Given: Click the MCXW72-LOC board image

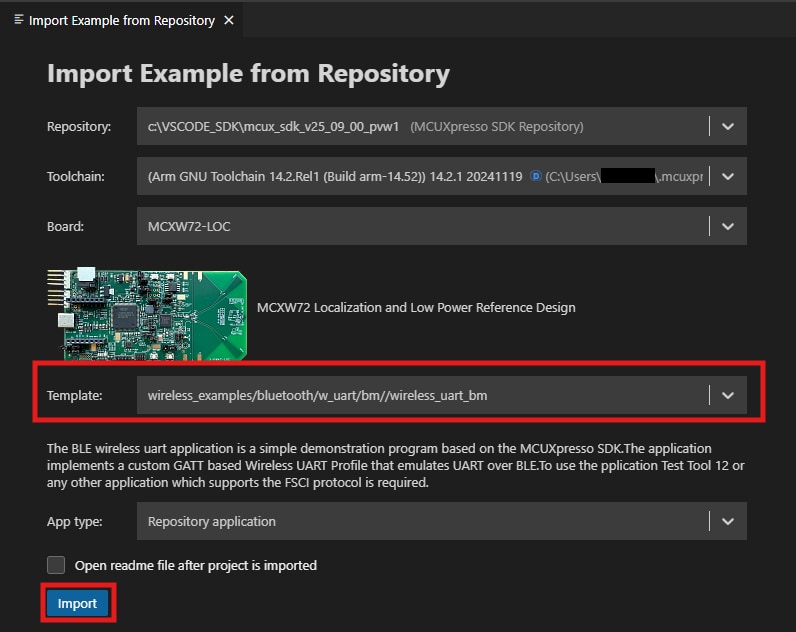Looking at the screenshot, I should pyautogui.click(x=147, y=314).
